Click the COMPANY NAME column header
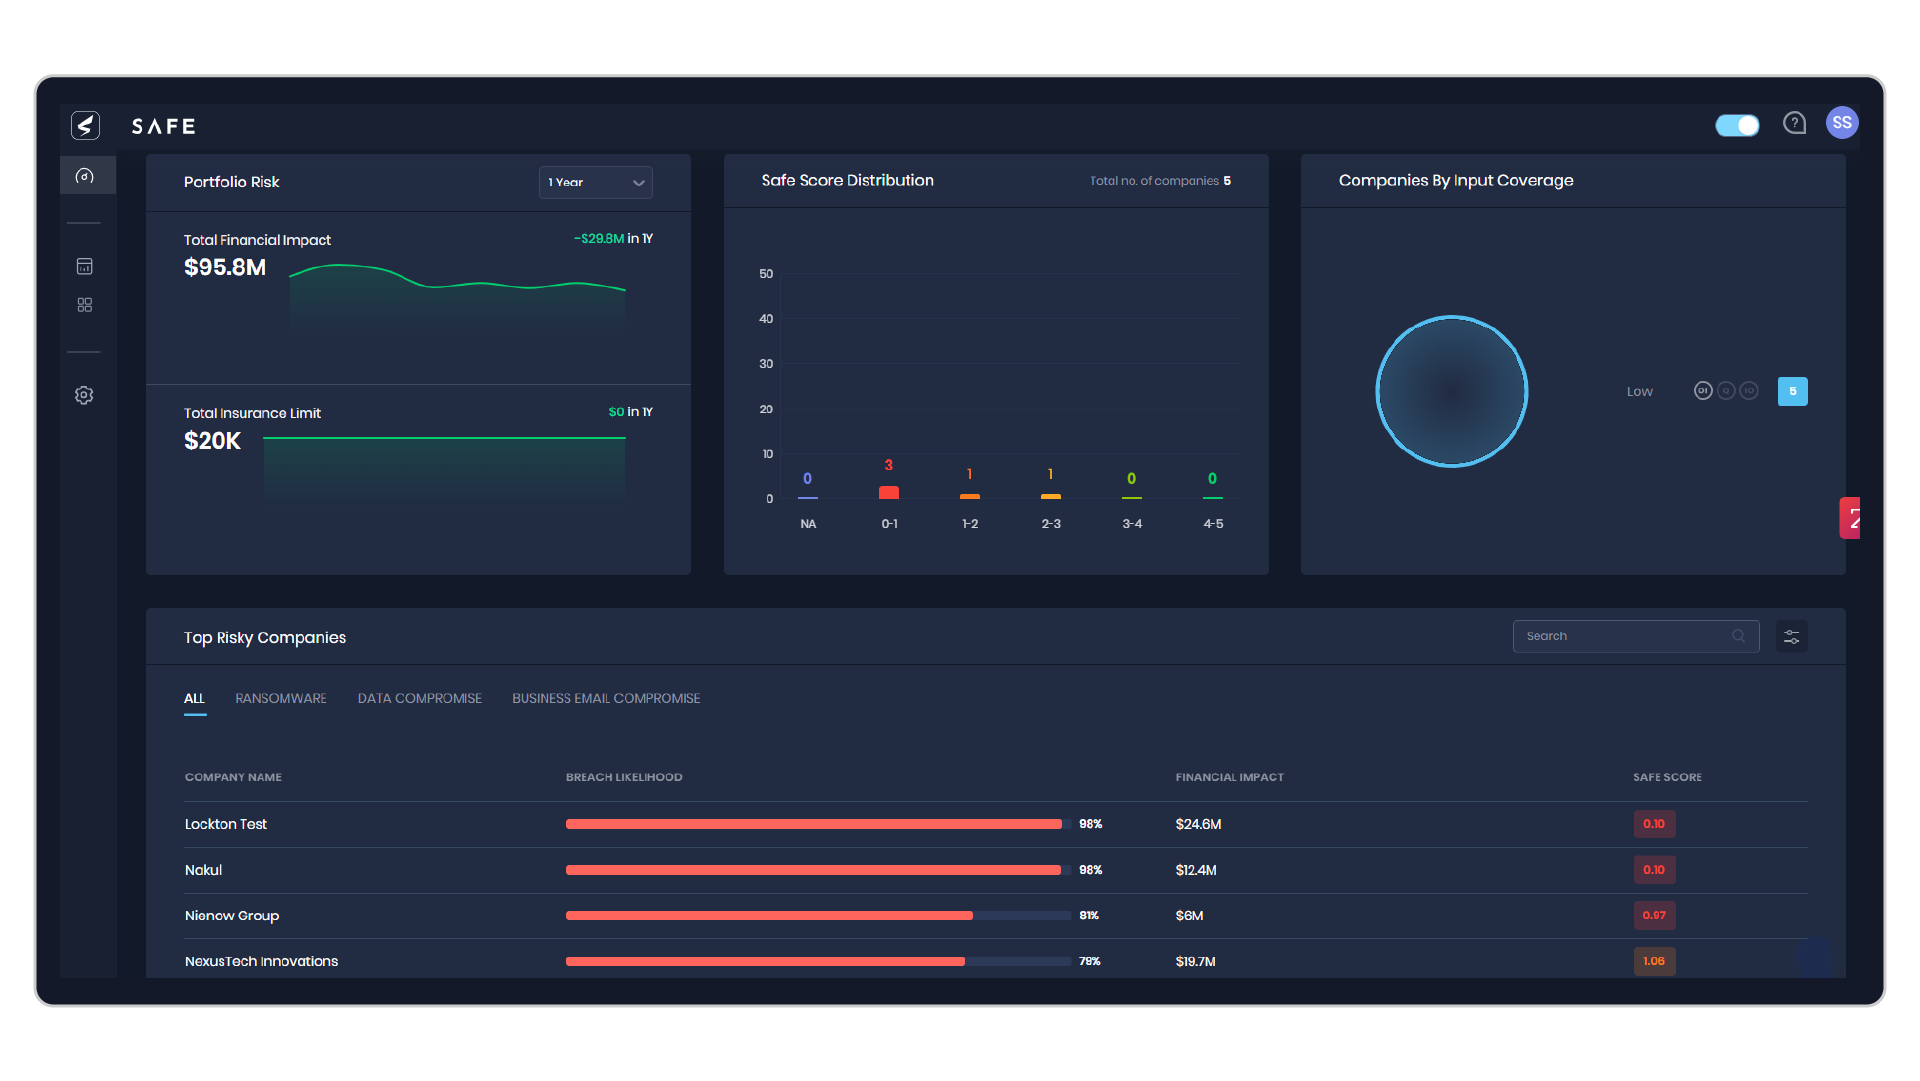Viewport: 1920px width, 1081px height. (x=233, y=777)
